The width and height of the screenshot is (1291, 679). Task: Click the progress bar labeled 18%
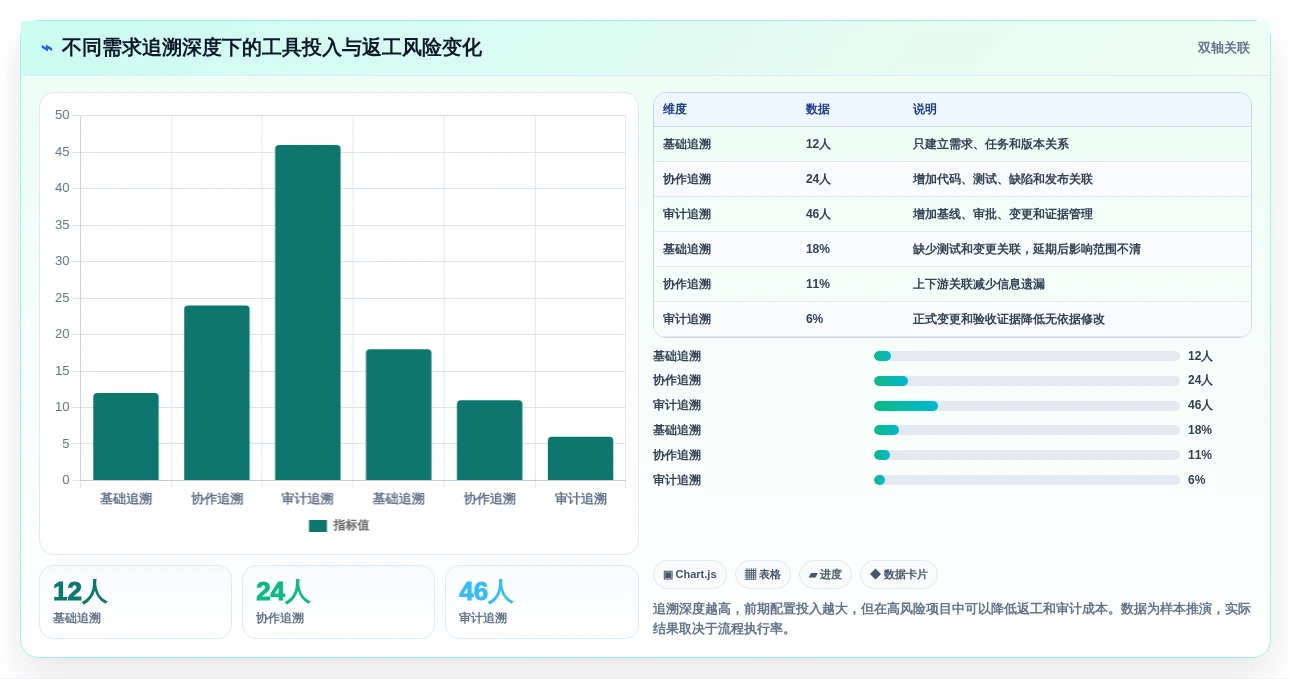click(x=1027, y=430)
